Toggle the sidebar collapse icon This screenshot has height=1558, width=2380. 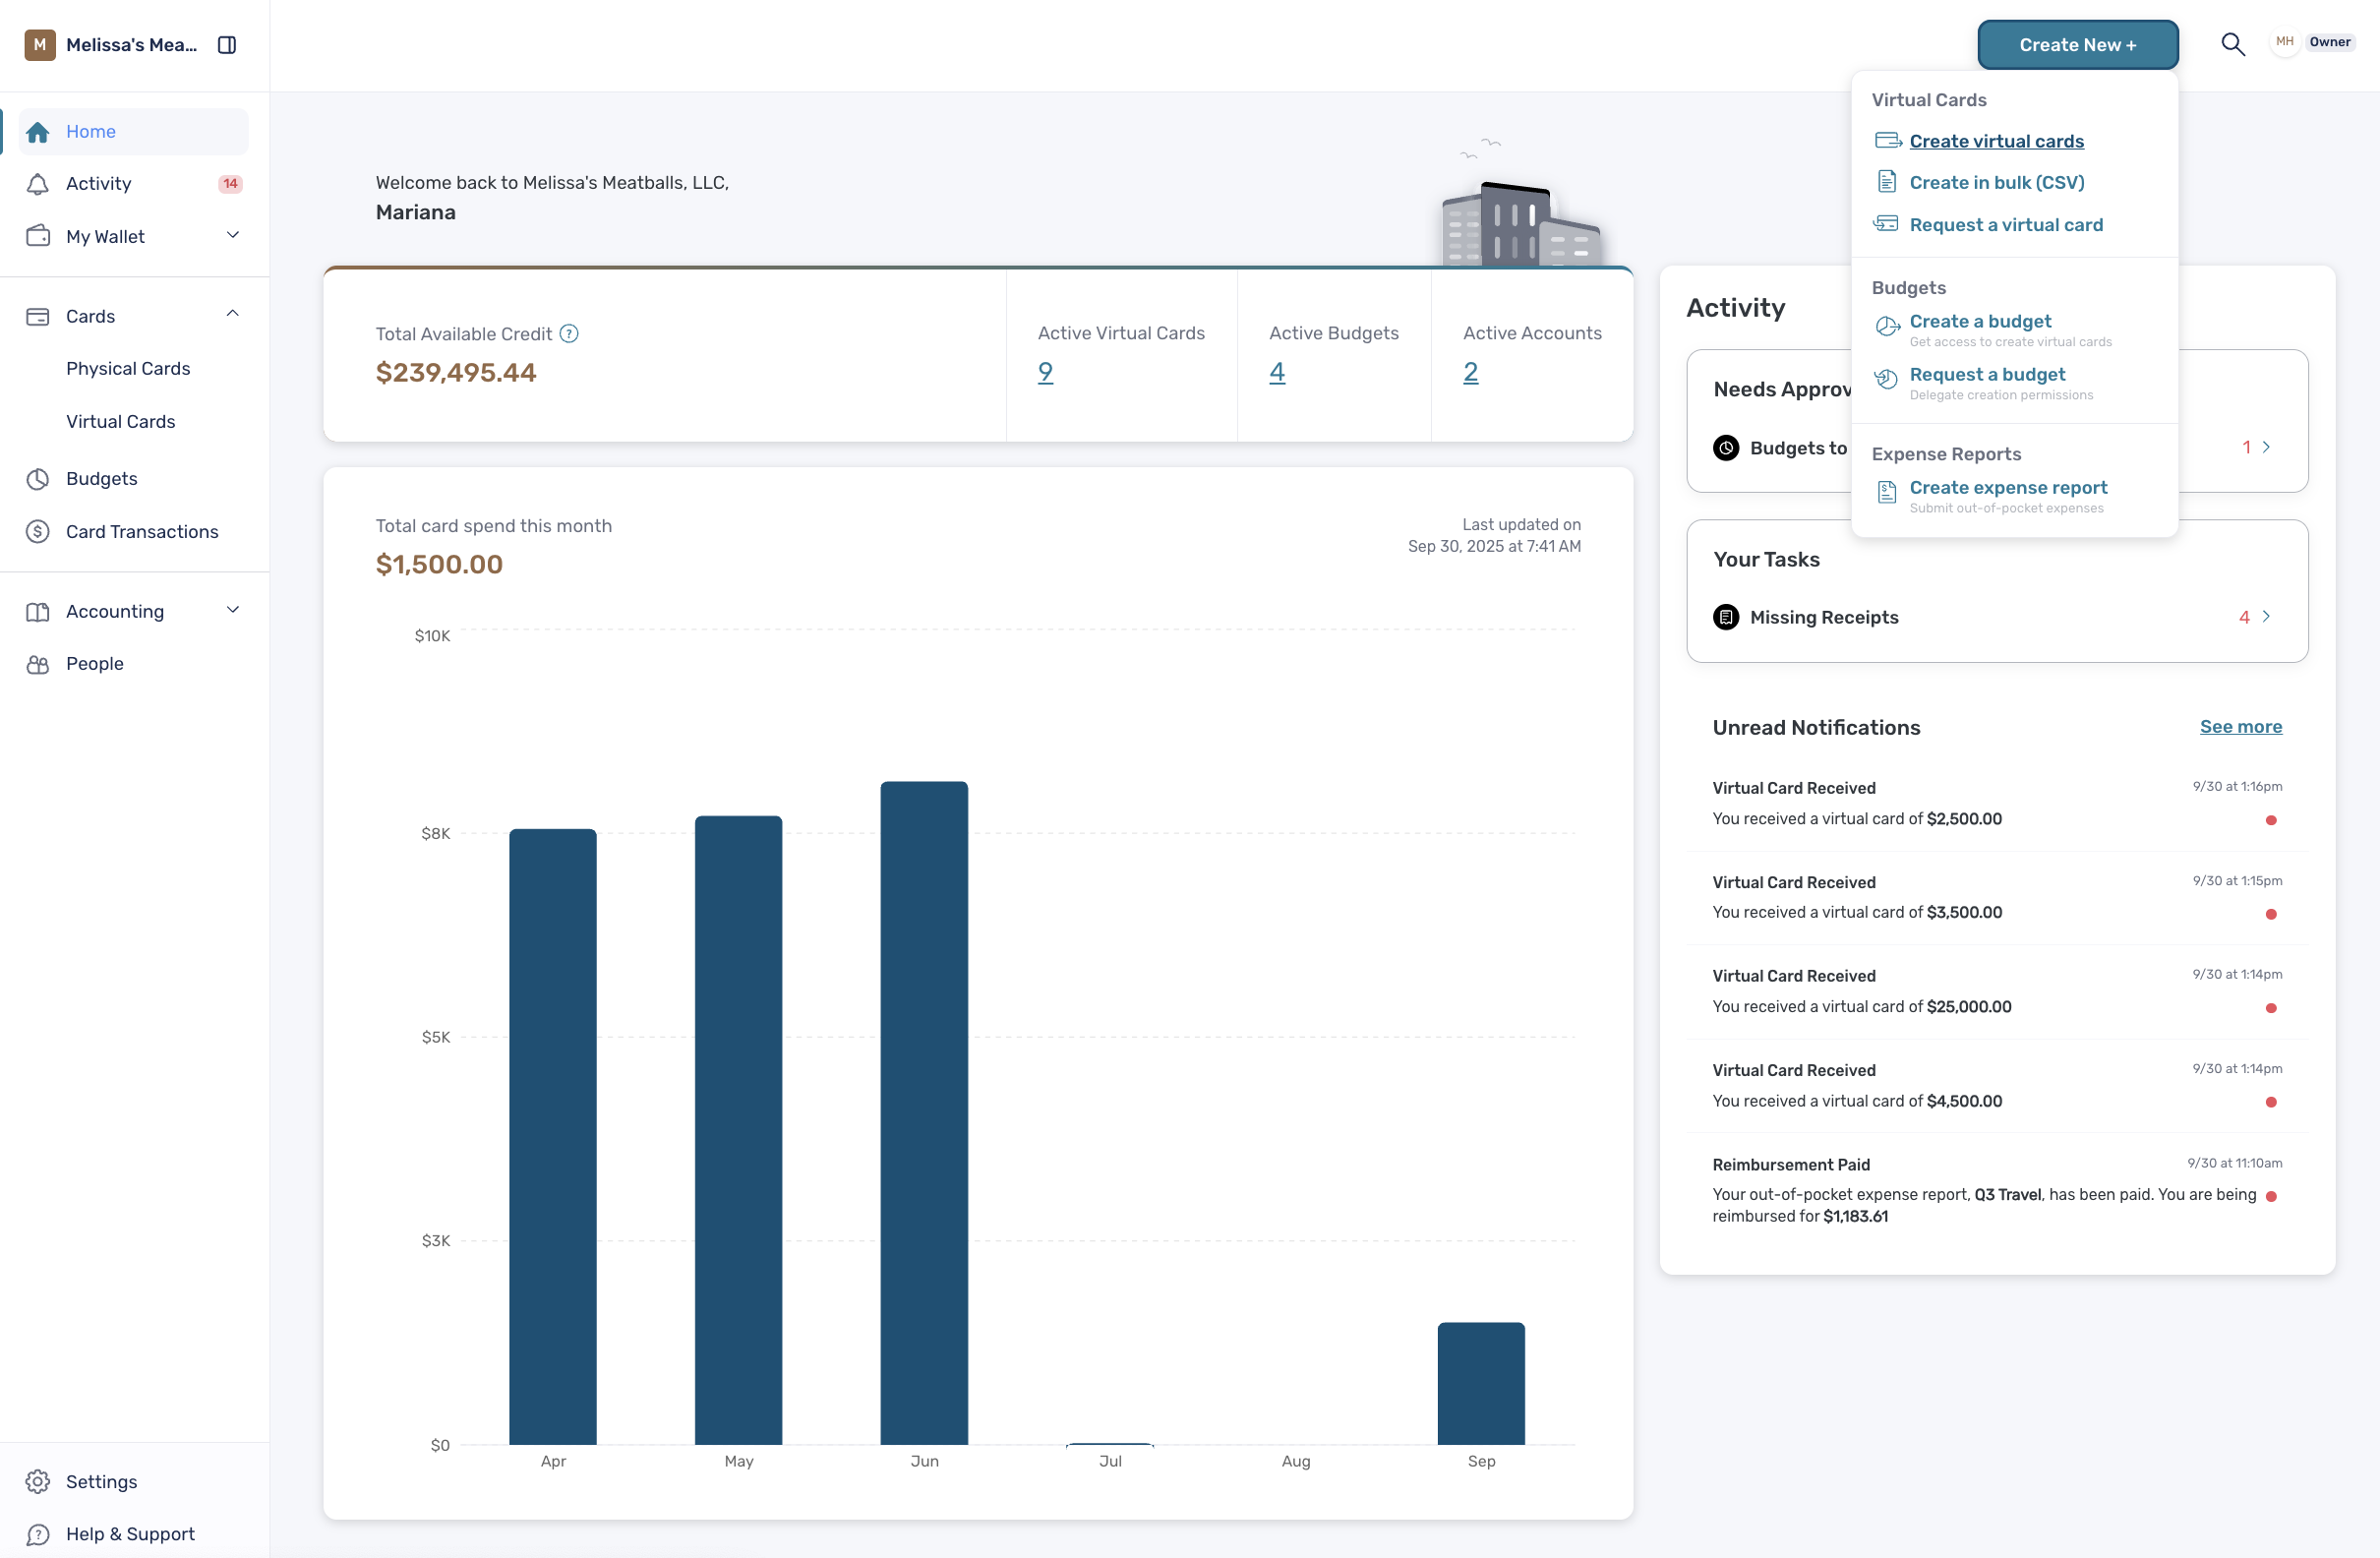coord(227,45)
